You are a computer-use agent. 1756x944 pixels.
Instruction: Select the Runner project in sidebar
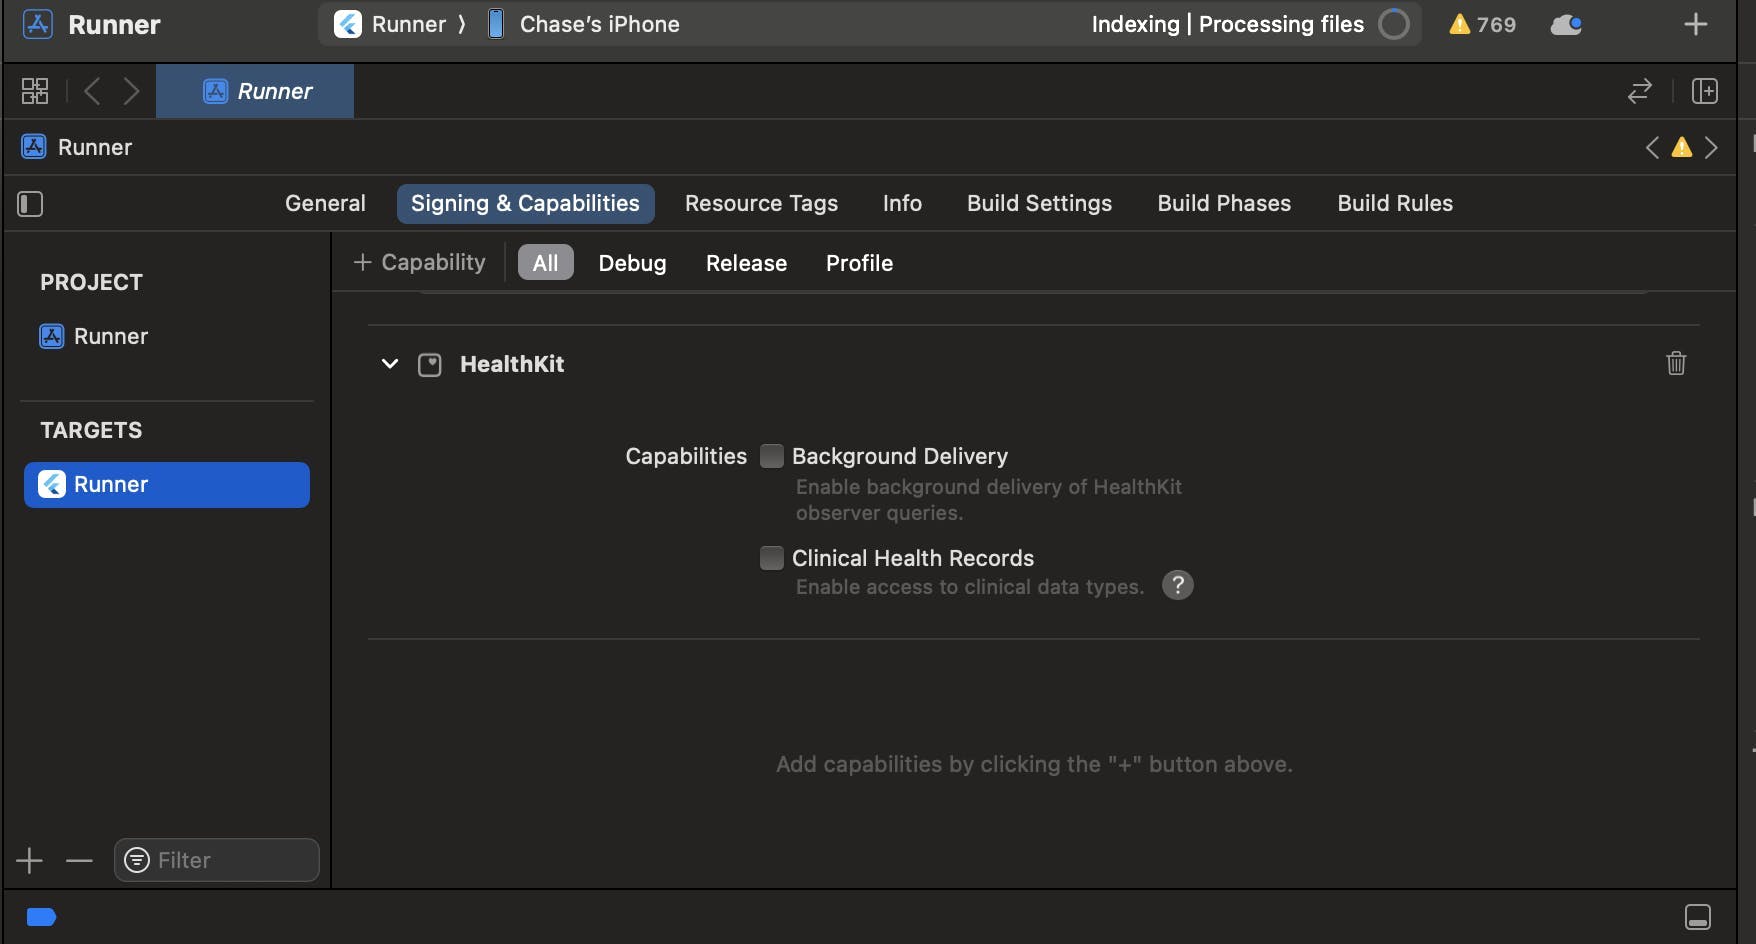(110, 336)
